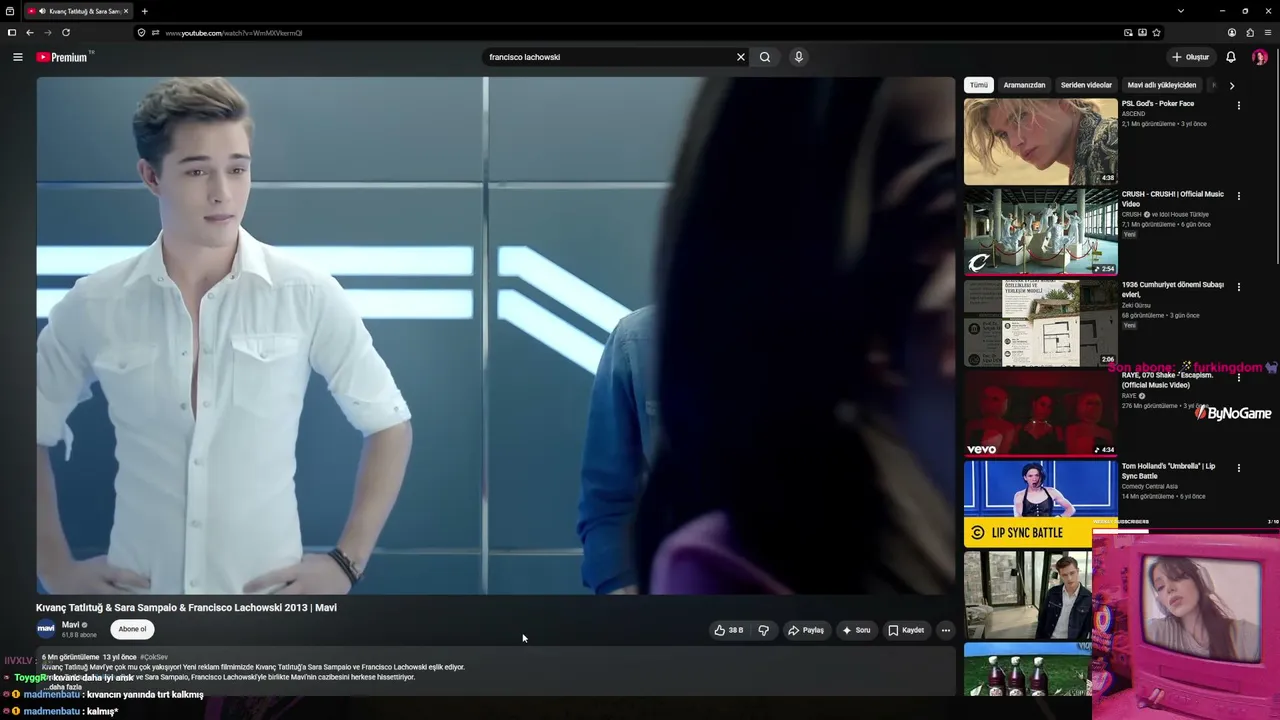Expand the tab list dropdown chevron

(x=1181, y=11)
